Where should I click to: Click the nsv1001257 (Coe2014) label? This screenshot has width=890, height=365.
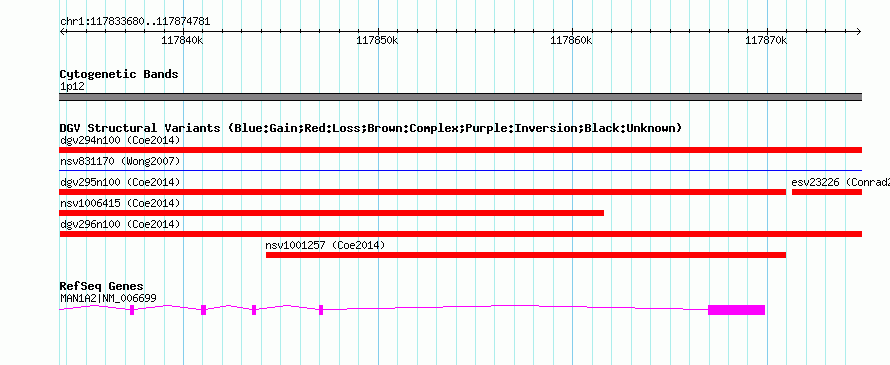click(325, 245)
